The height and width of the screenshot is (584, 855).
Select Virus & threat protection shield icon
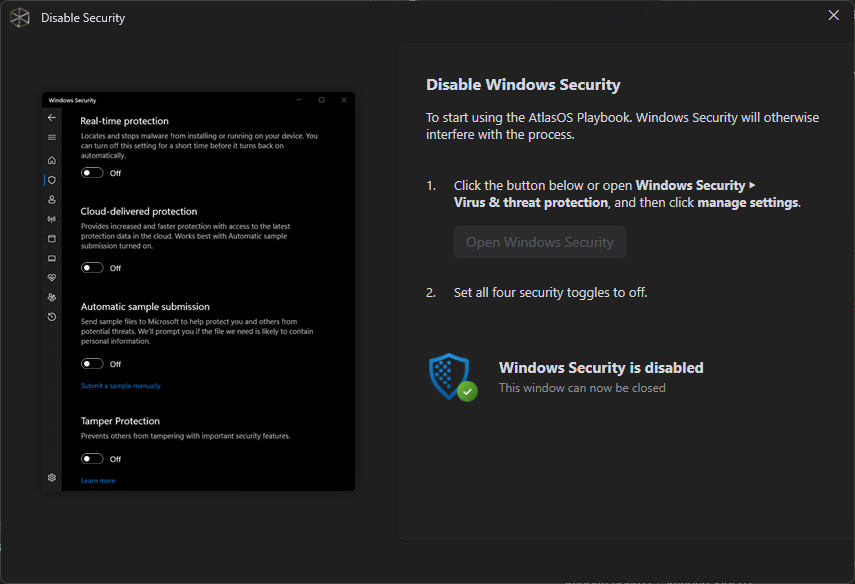[52, 180]
